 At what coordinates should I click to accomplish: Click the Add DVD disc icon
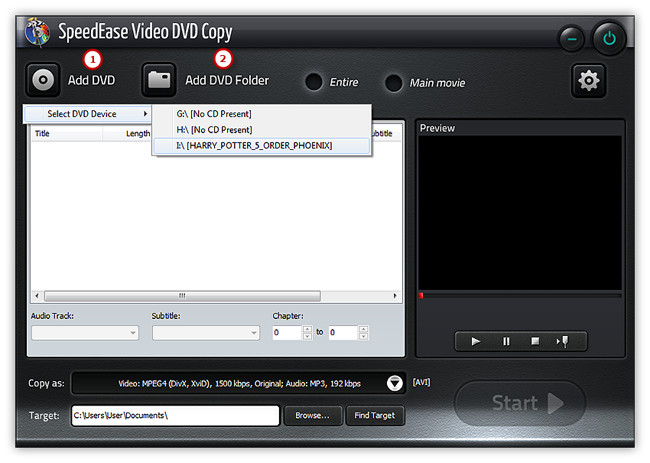click(43, 80)
